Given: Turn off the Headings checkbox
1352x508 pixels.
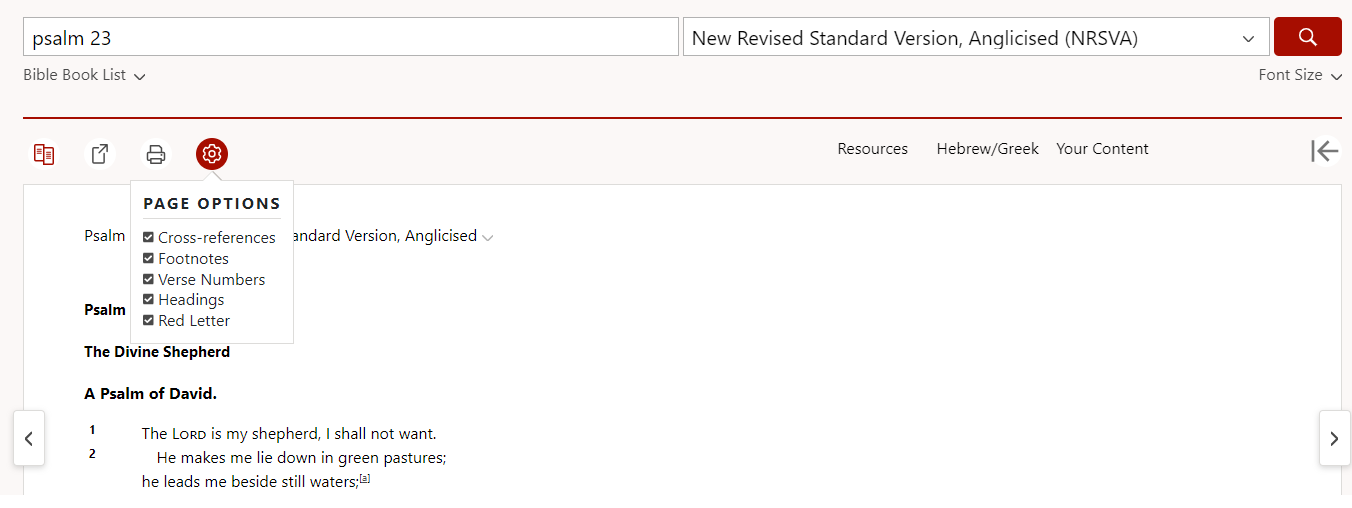Looking at the screenshot, I should (x=148, y=299).
